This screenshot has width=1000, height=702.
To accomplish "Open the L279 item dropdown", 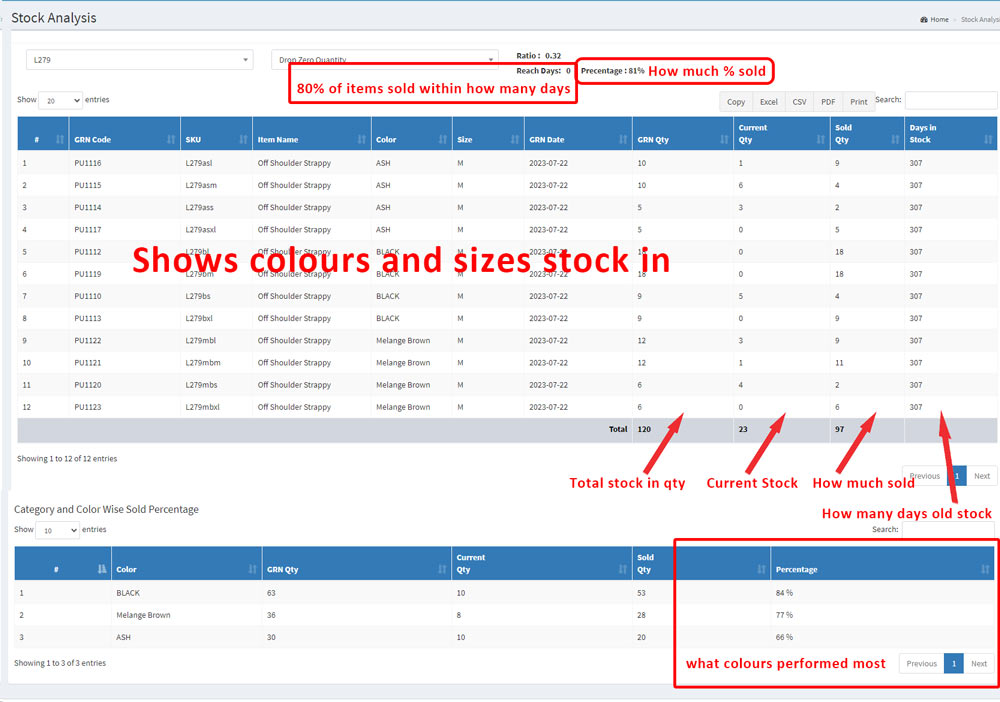I will [x=139, y=61].
